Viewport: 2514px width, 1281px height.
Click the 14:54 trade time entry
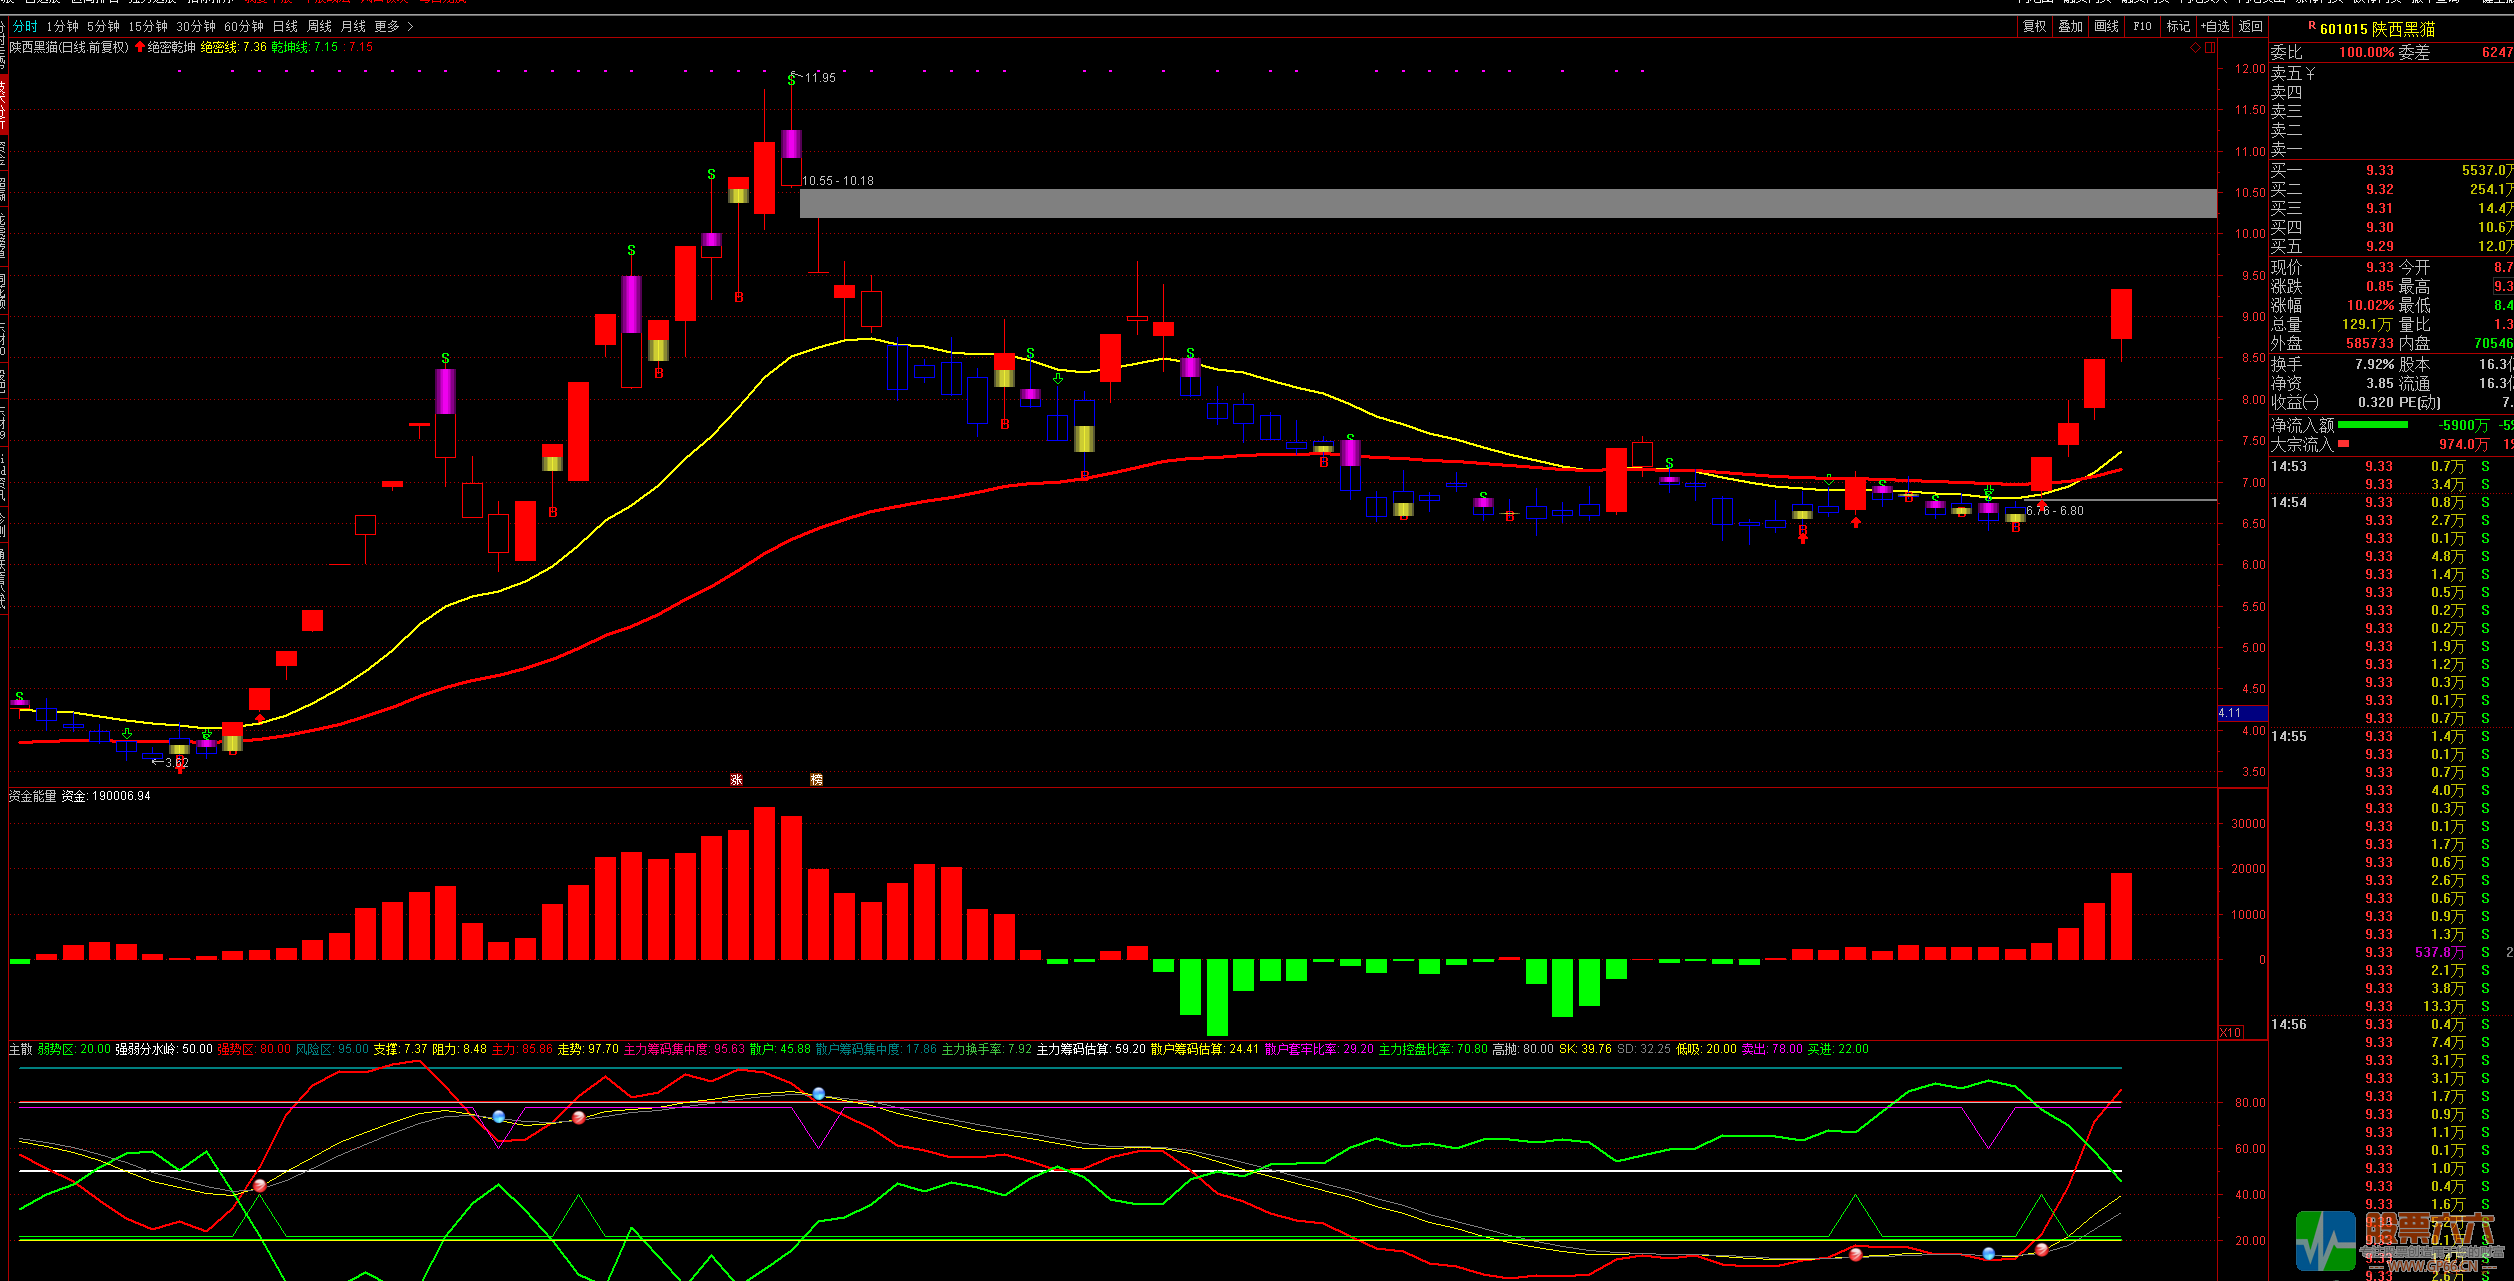point(2289,502)
